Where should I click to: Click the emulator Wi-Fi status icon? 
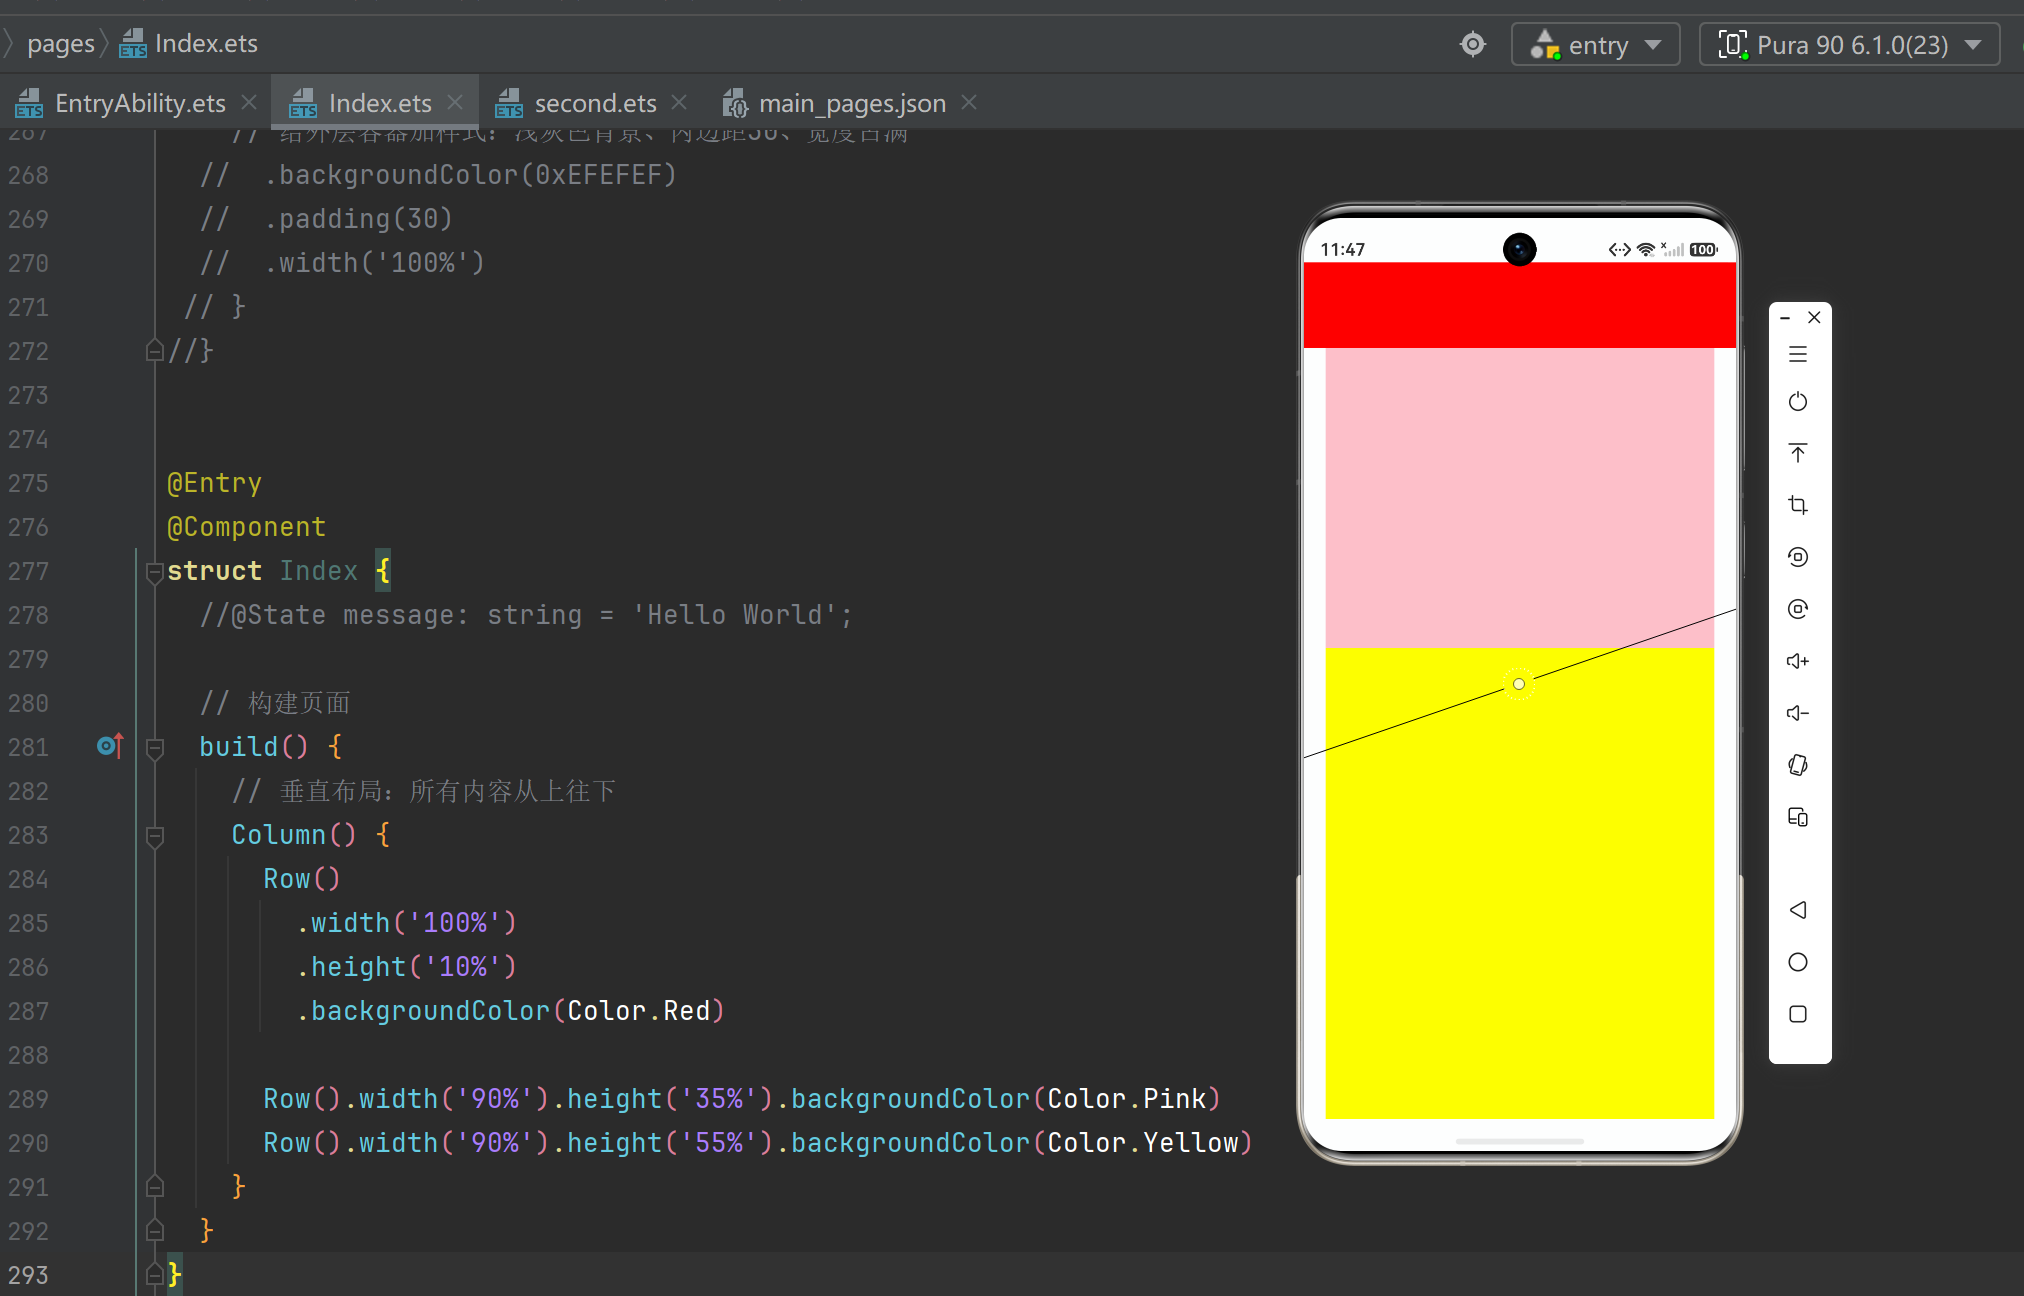coord(1646,249)
